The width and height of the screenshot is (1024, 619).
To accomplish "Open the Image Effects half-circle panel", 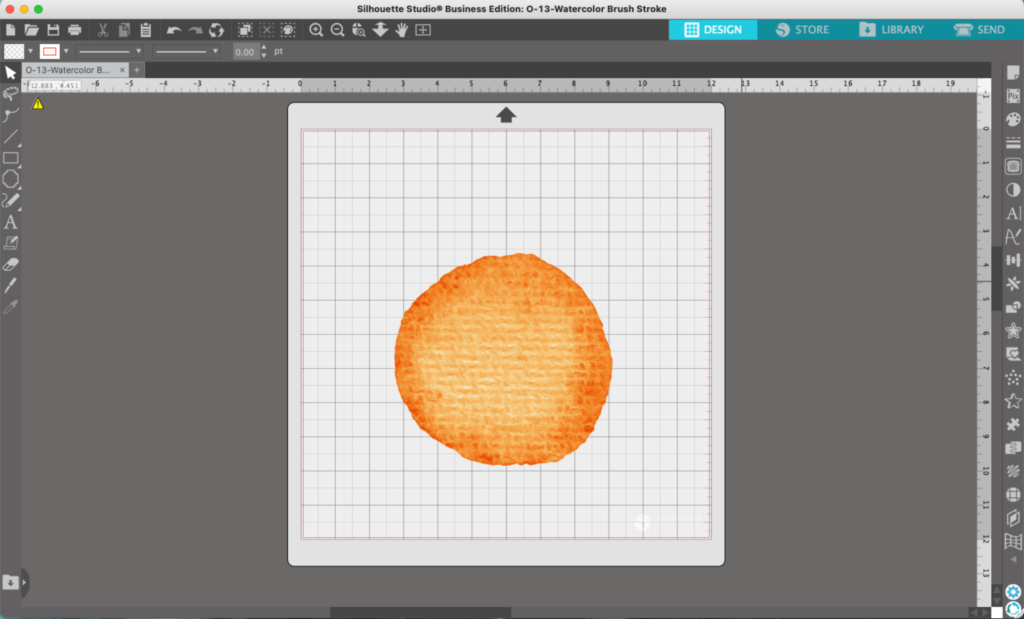I will (1013, 190).
